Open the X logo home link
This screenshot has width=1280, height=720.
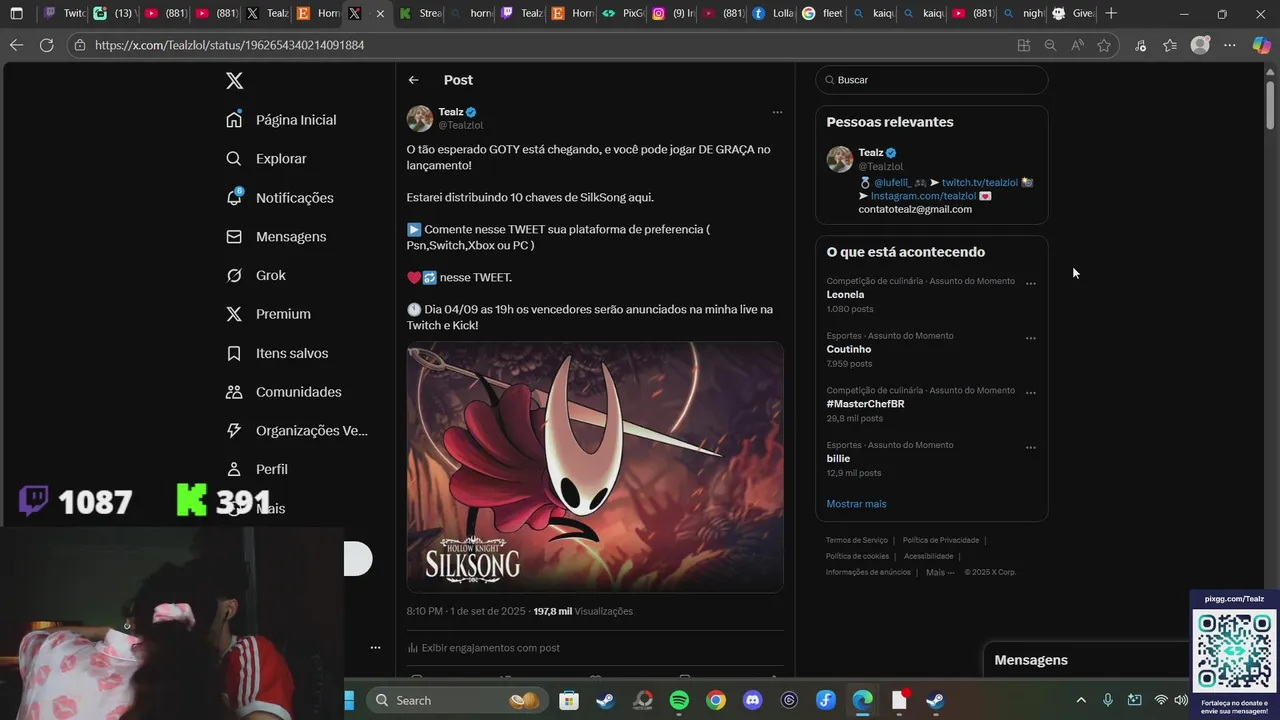[234, 81]
